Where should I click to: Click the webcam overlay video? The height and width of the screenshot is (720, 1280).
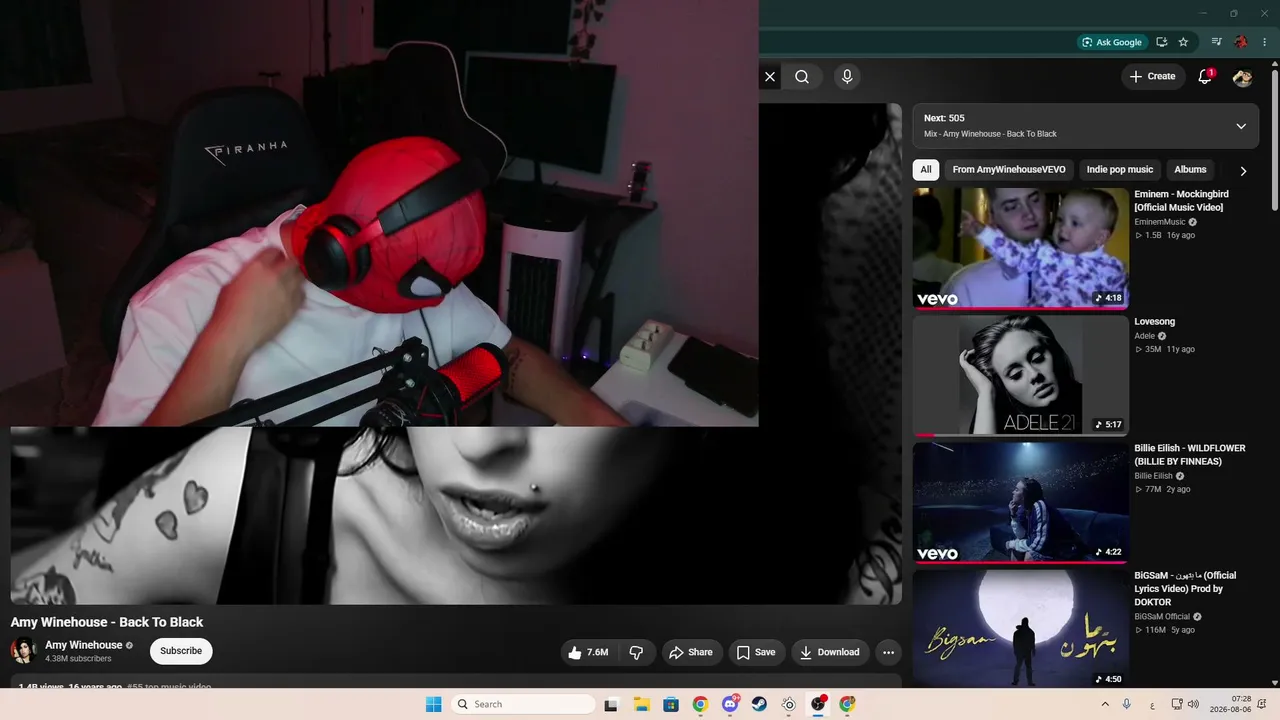click(x=379, y=213)
